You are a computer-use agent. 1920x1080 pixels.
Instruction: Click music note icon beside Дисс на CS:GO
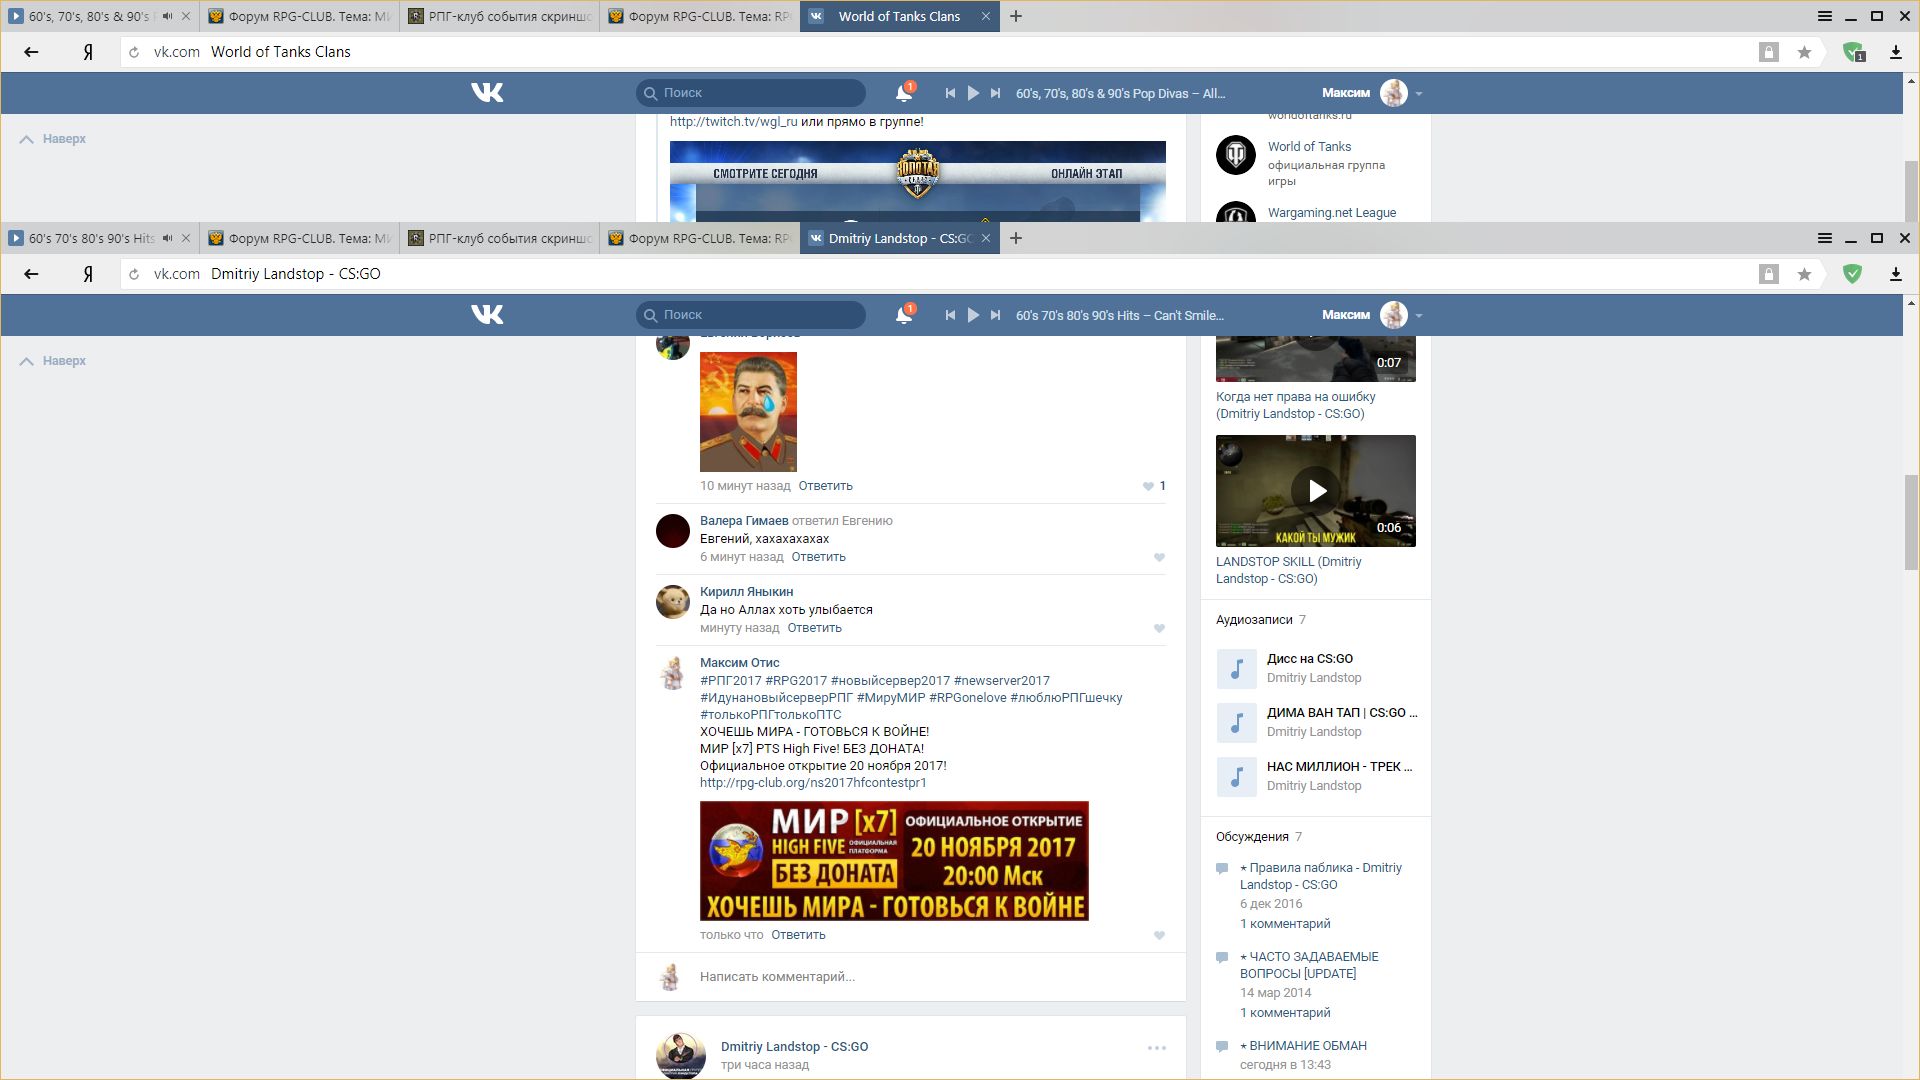pyautogui.click(x=1236, y=669)
